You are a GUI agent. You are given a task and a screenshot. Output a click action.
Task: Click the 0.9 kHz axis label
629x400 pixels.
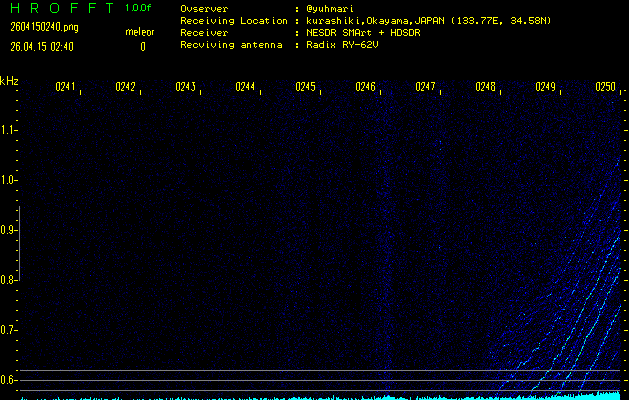(8, 230)
